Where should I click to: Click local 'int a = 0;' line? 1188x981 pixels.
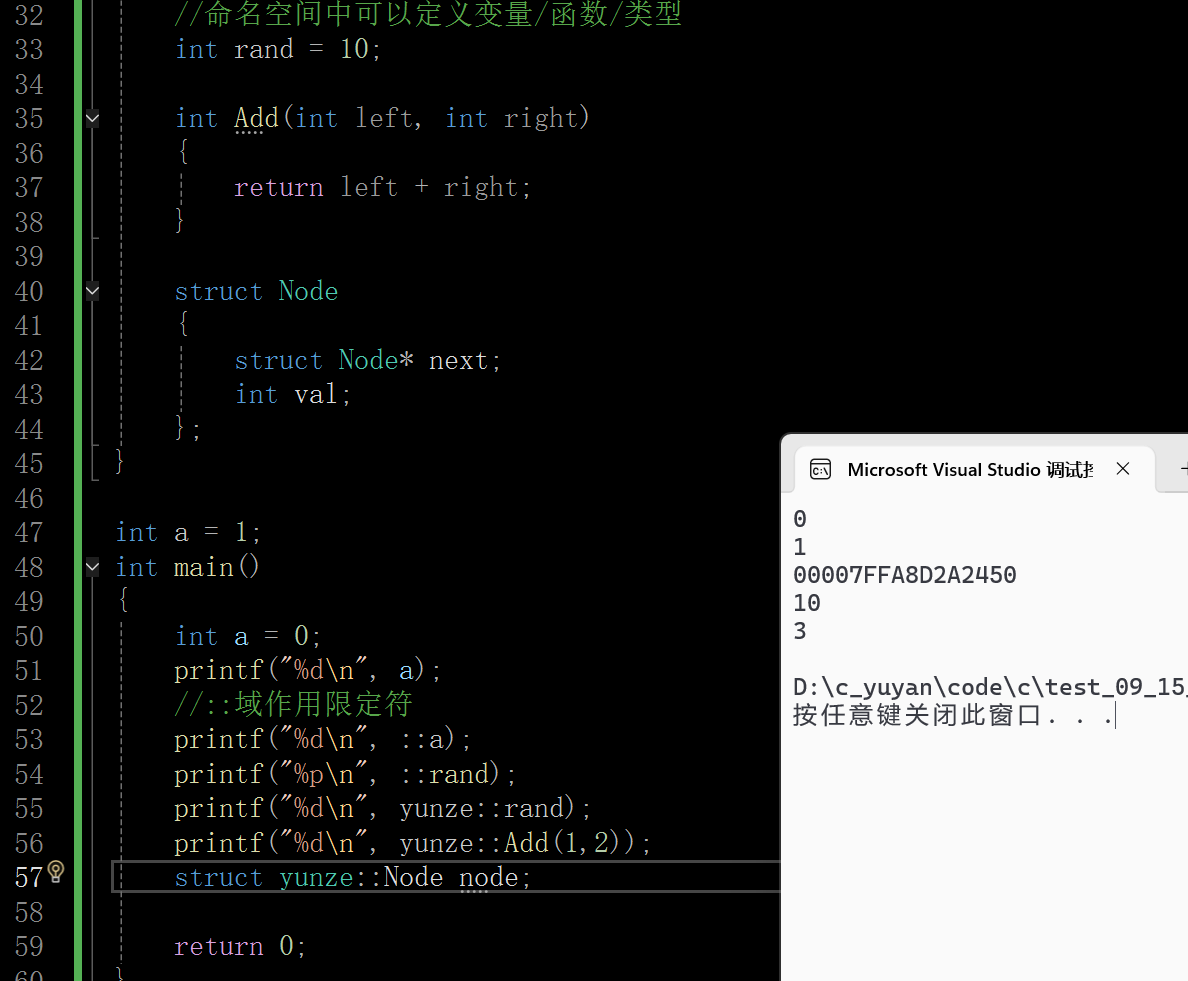pyautogui.click(x=248, y=636)
